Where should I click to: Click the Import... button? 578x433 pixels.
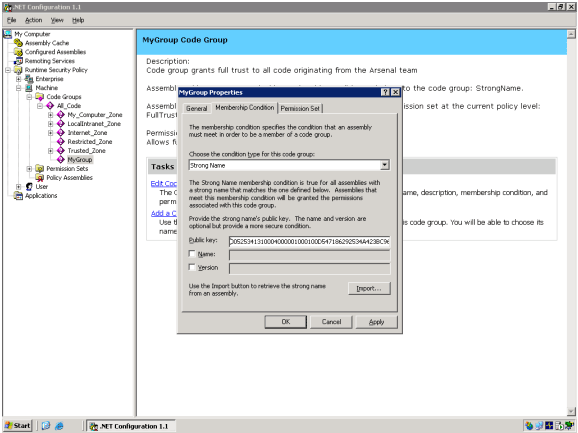369,288
